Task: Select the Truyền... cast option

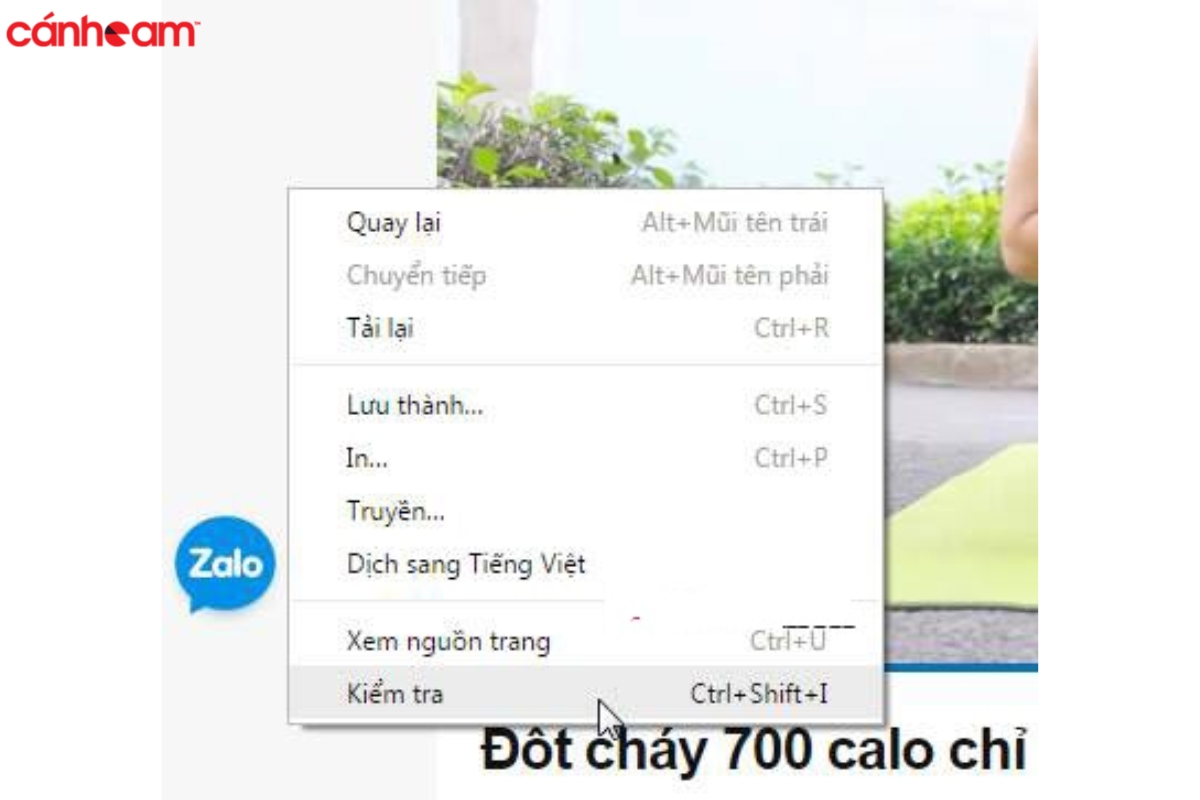Action: tap(586, 511)
